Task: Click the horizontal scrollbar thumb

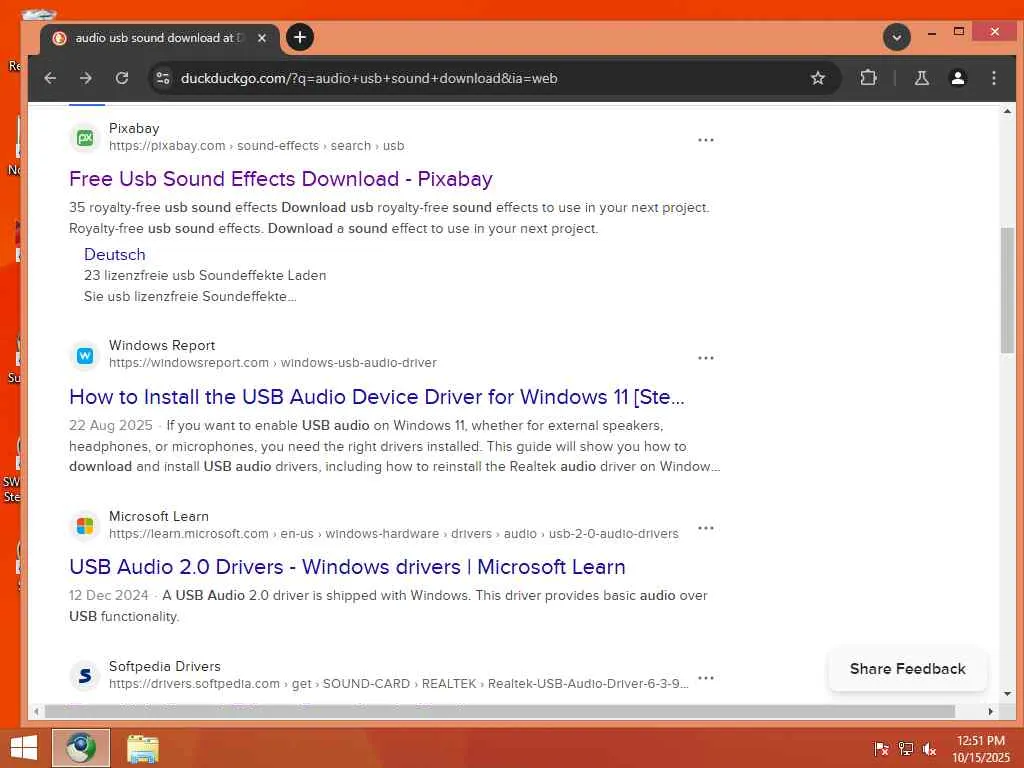Action: 500,711
